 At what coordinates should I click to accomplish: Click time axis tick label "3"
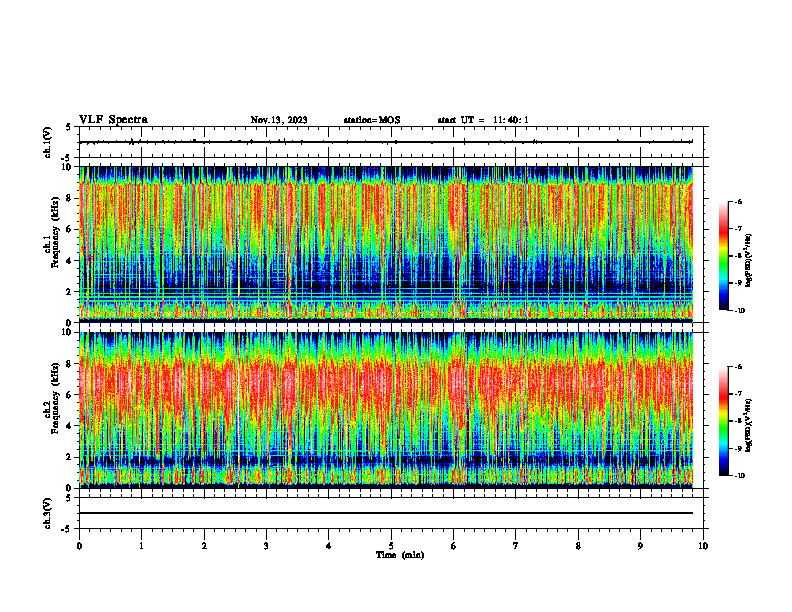(266, 546)
